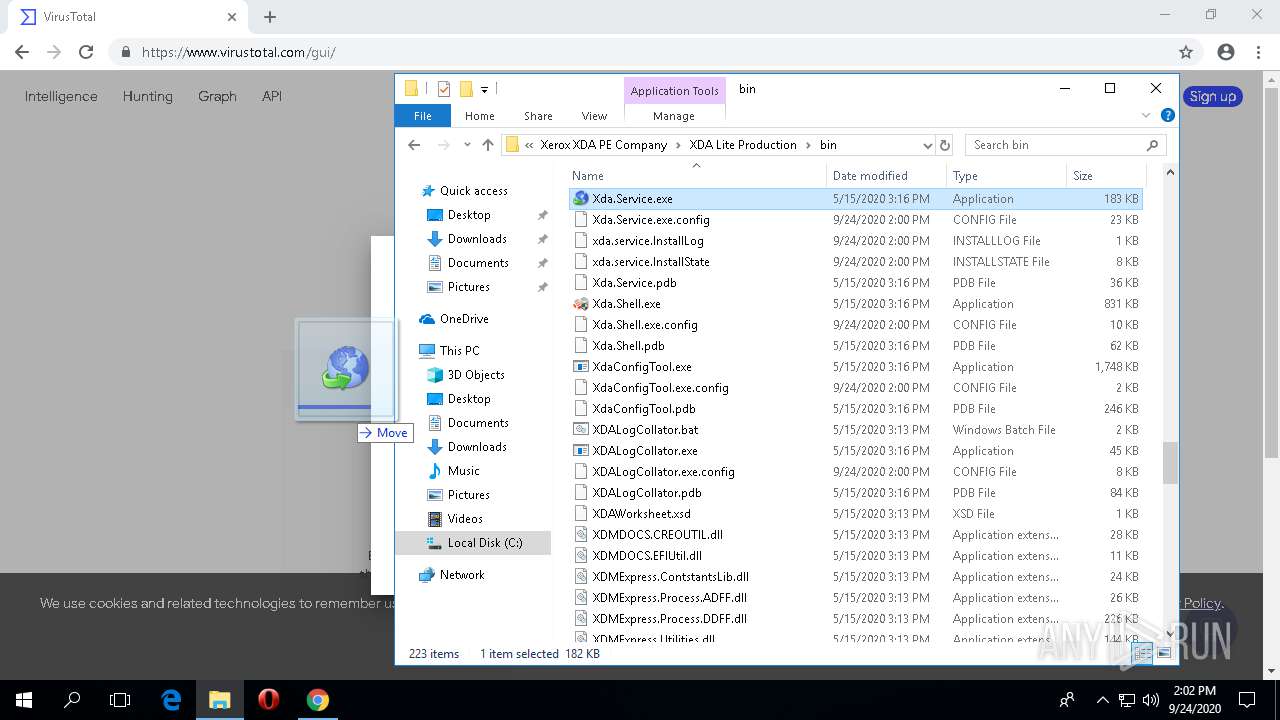Screen dimensions: 1280x720
Task: Switch to Home ribbon tab
Action: click(480, 116)
